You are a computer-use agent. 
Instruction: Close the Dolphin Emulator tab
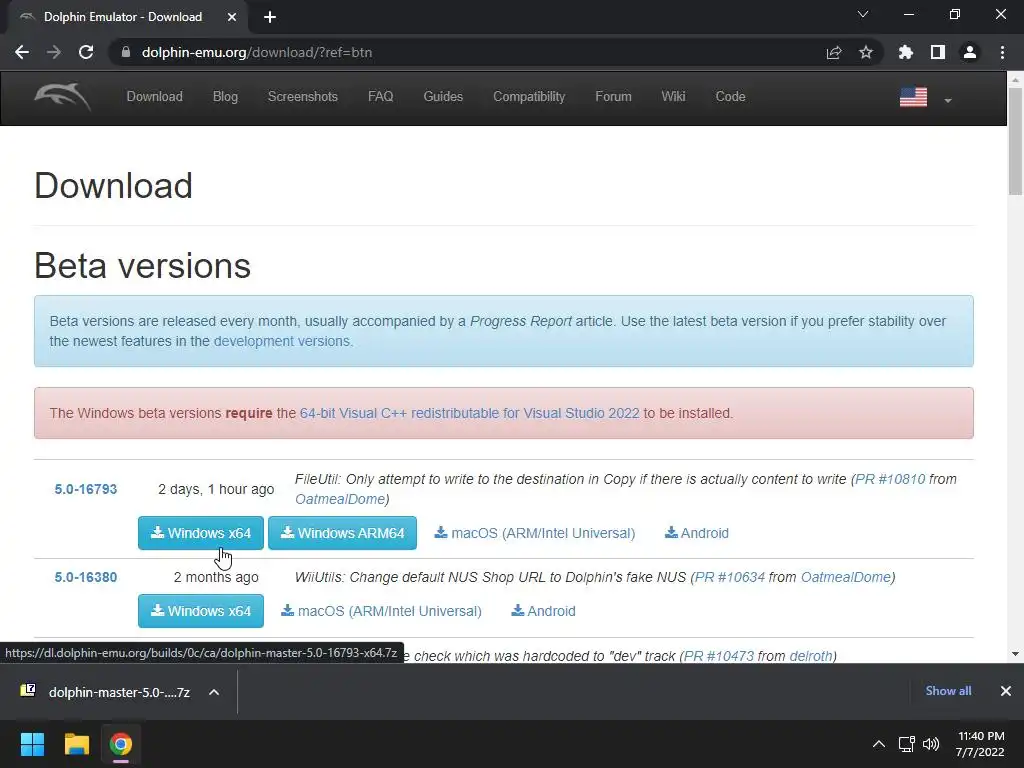(x=232, y=17)
